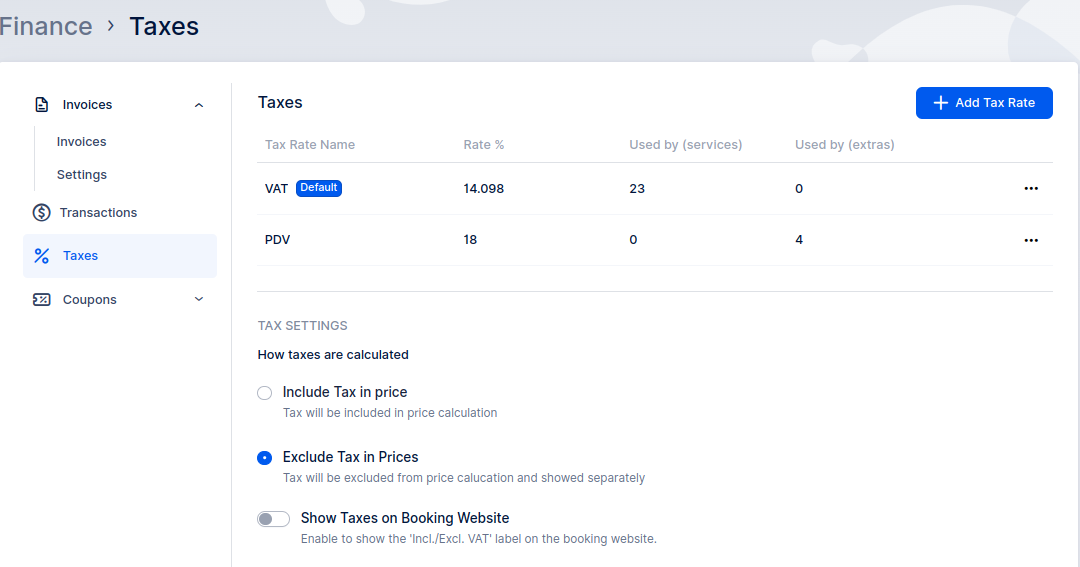Click the plus icon in Add Tax Rate
Screen dimensions: 1080x567
coord(940,103)
